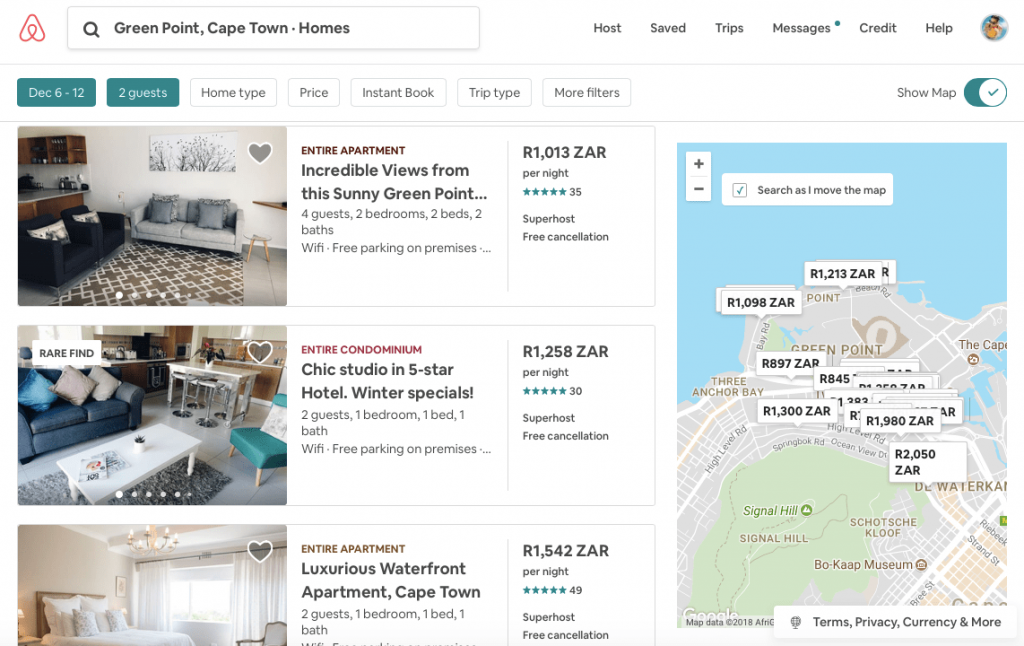Image resolution: width=1024 pixels, height=646 pixels.
Task: Heart the Luxurious Waterfront Apartment listing
Action: tap(260, 551)
